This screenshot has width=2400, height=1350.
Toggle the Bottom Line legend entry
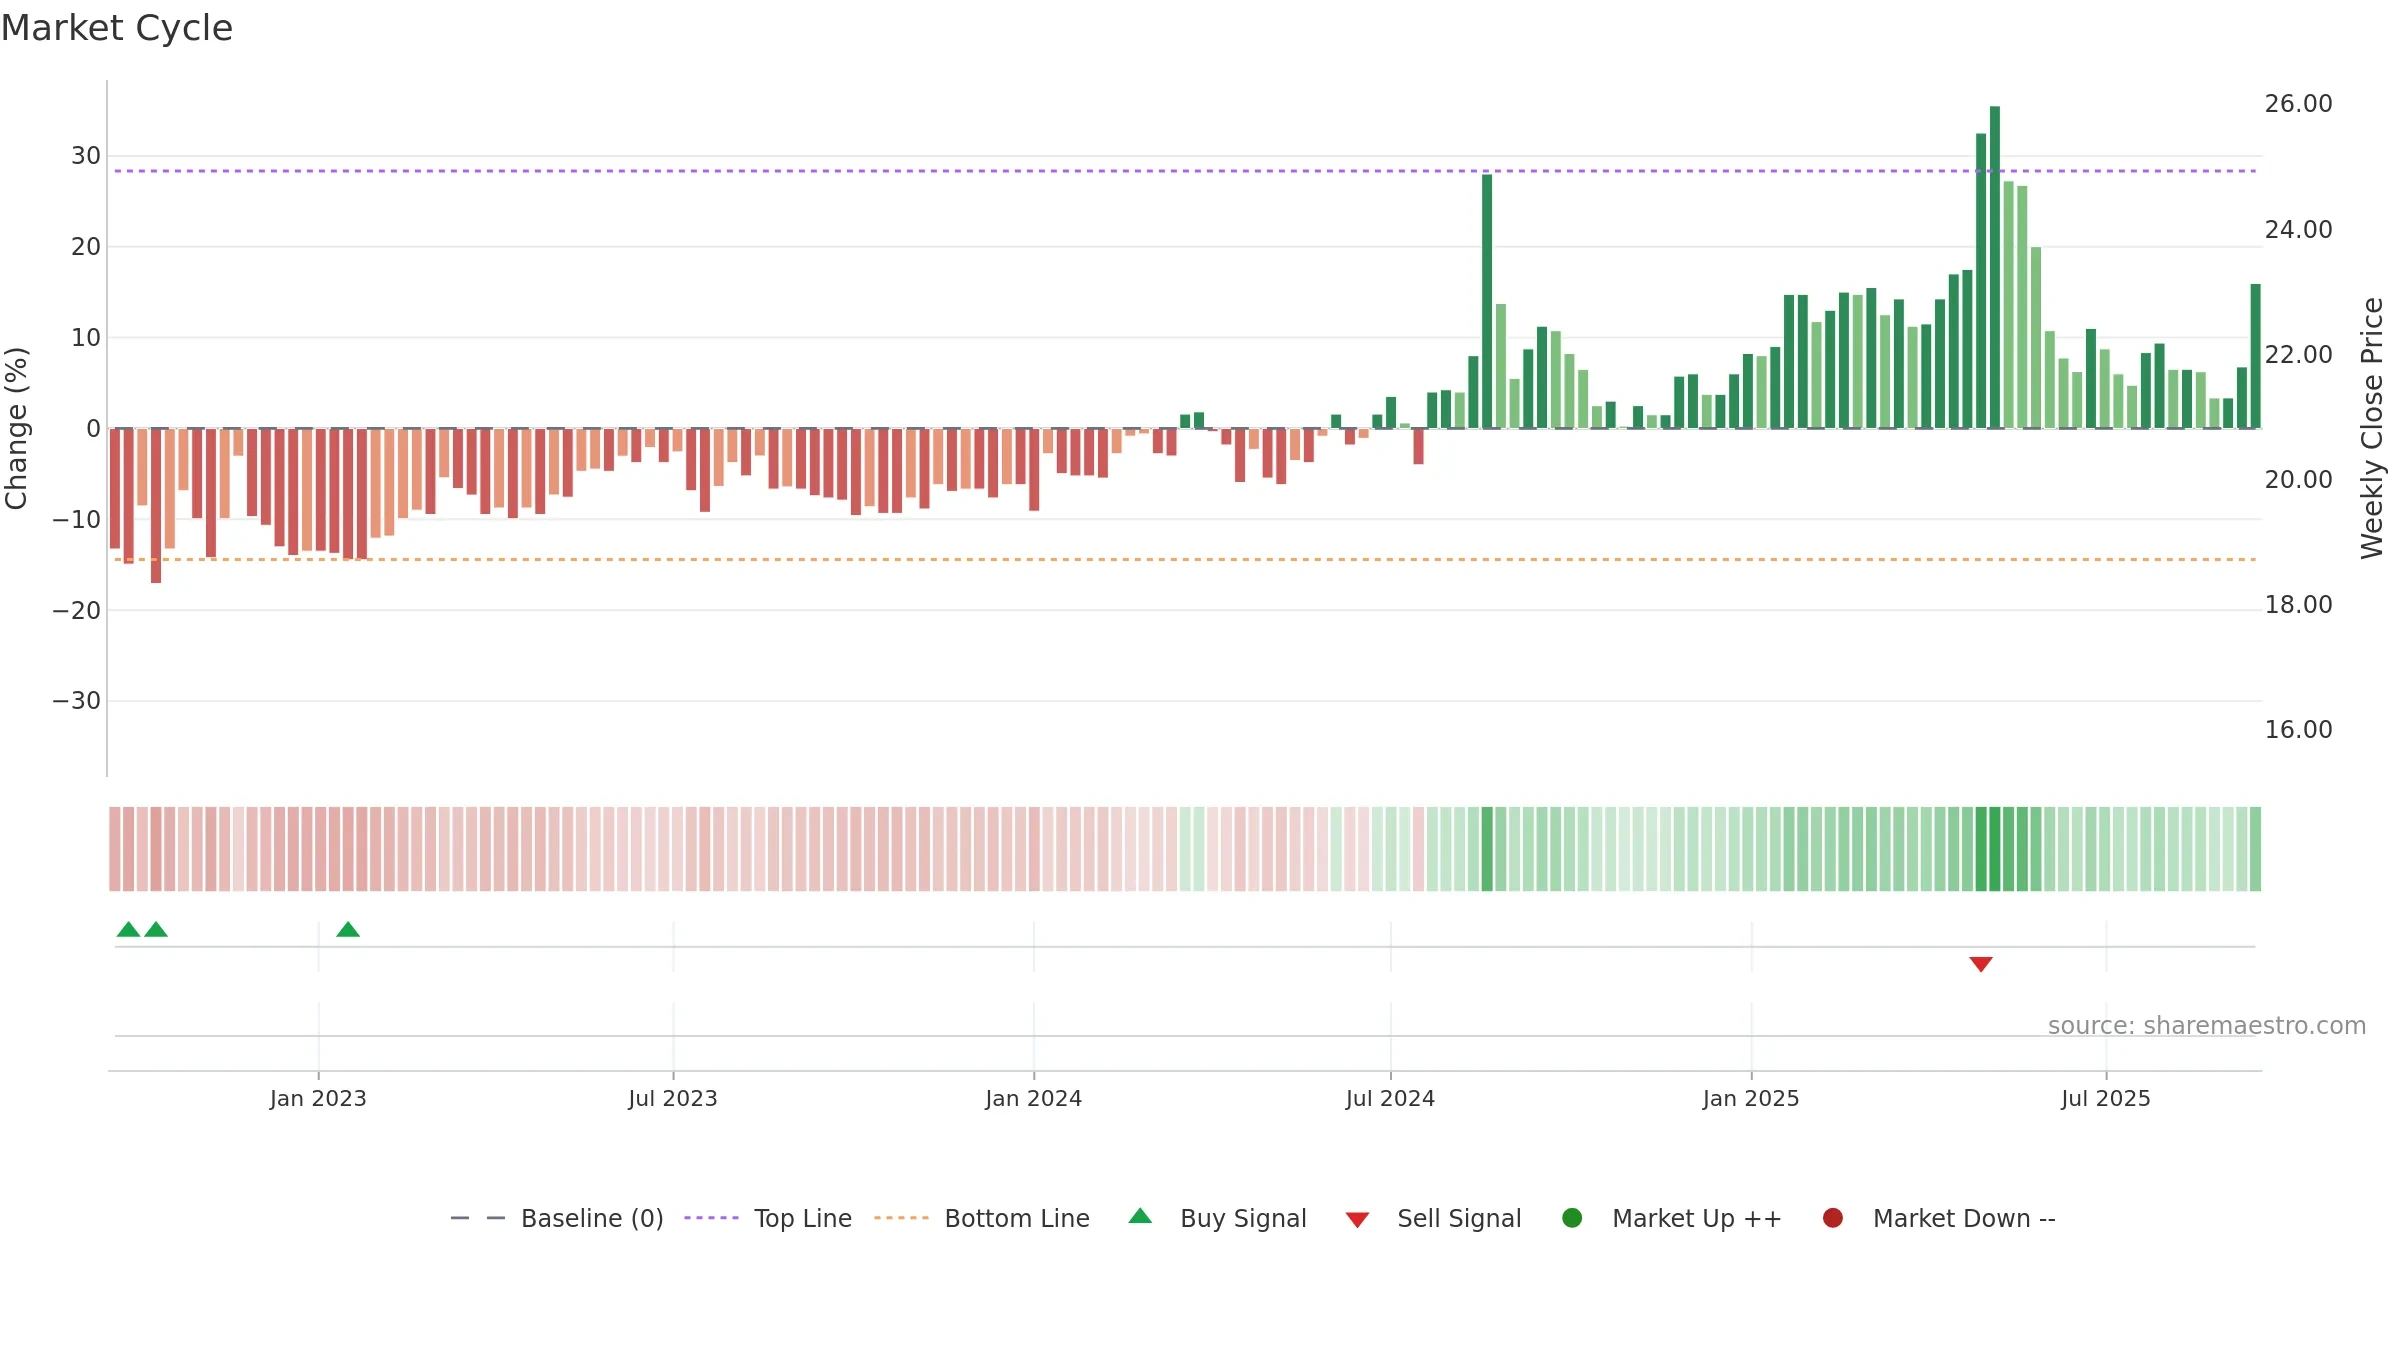click(x=982, y=1218)
